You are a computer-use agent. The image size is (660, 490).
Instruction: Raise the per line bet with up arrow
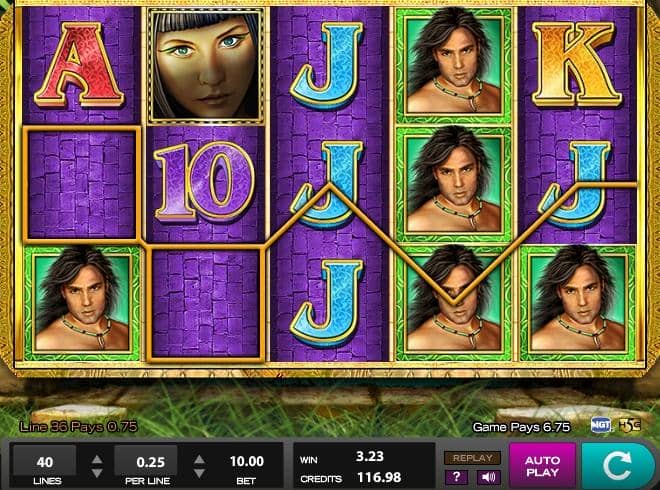(200, 459)
